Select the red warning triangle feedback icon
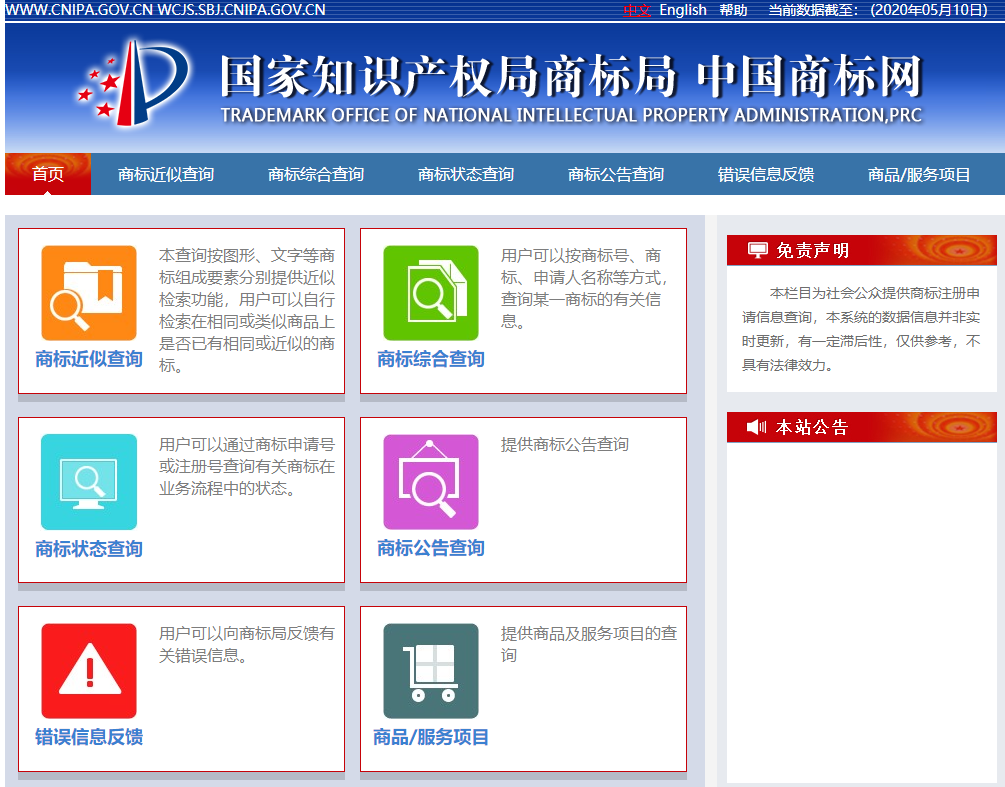1005x787 pixels. 88,671
